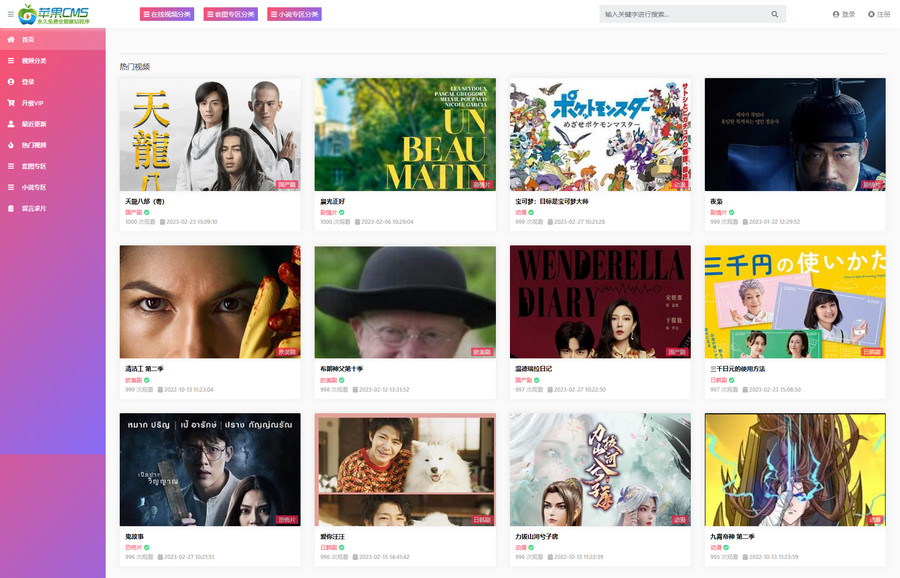Click the user circle icon beside top-right 登录
900x578 pixels.
click(x=836, y=15)
